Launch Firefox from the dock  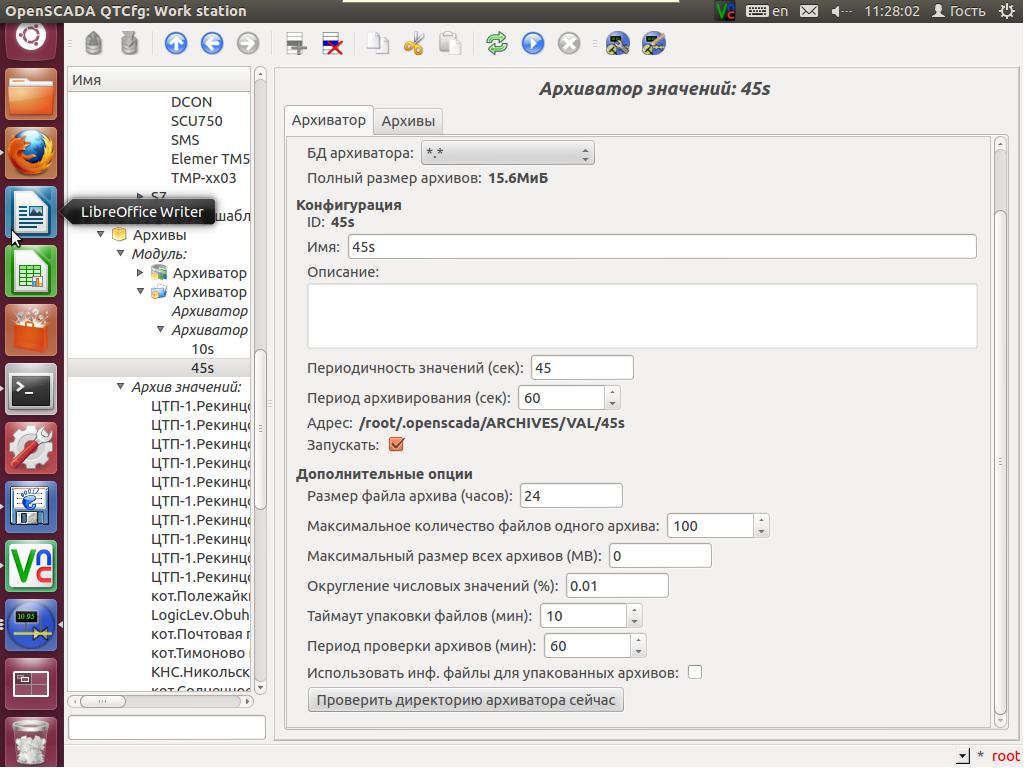tap(32, 153)
